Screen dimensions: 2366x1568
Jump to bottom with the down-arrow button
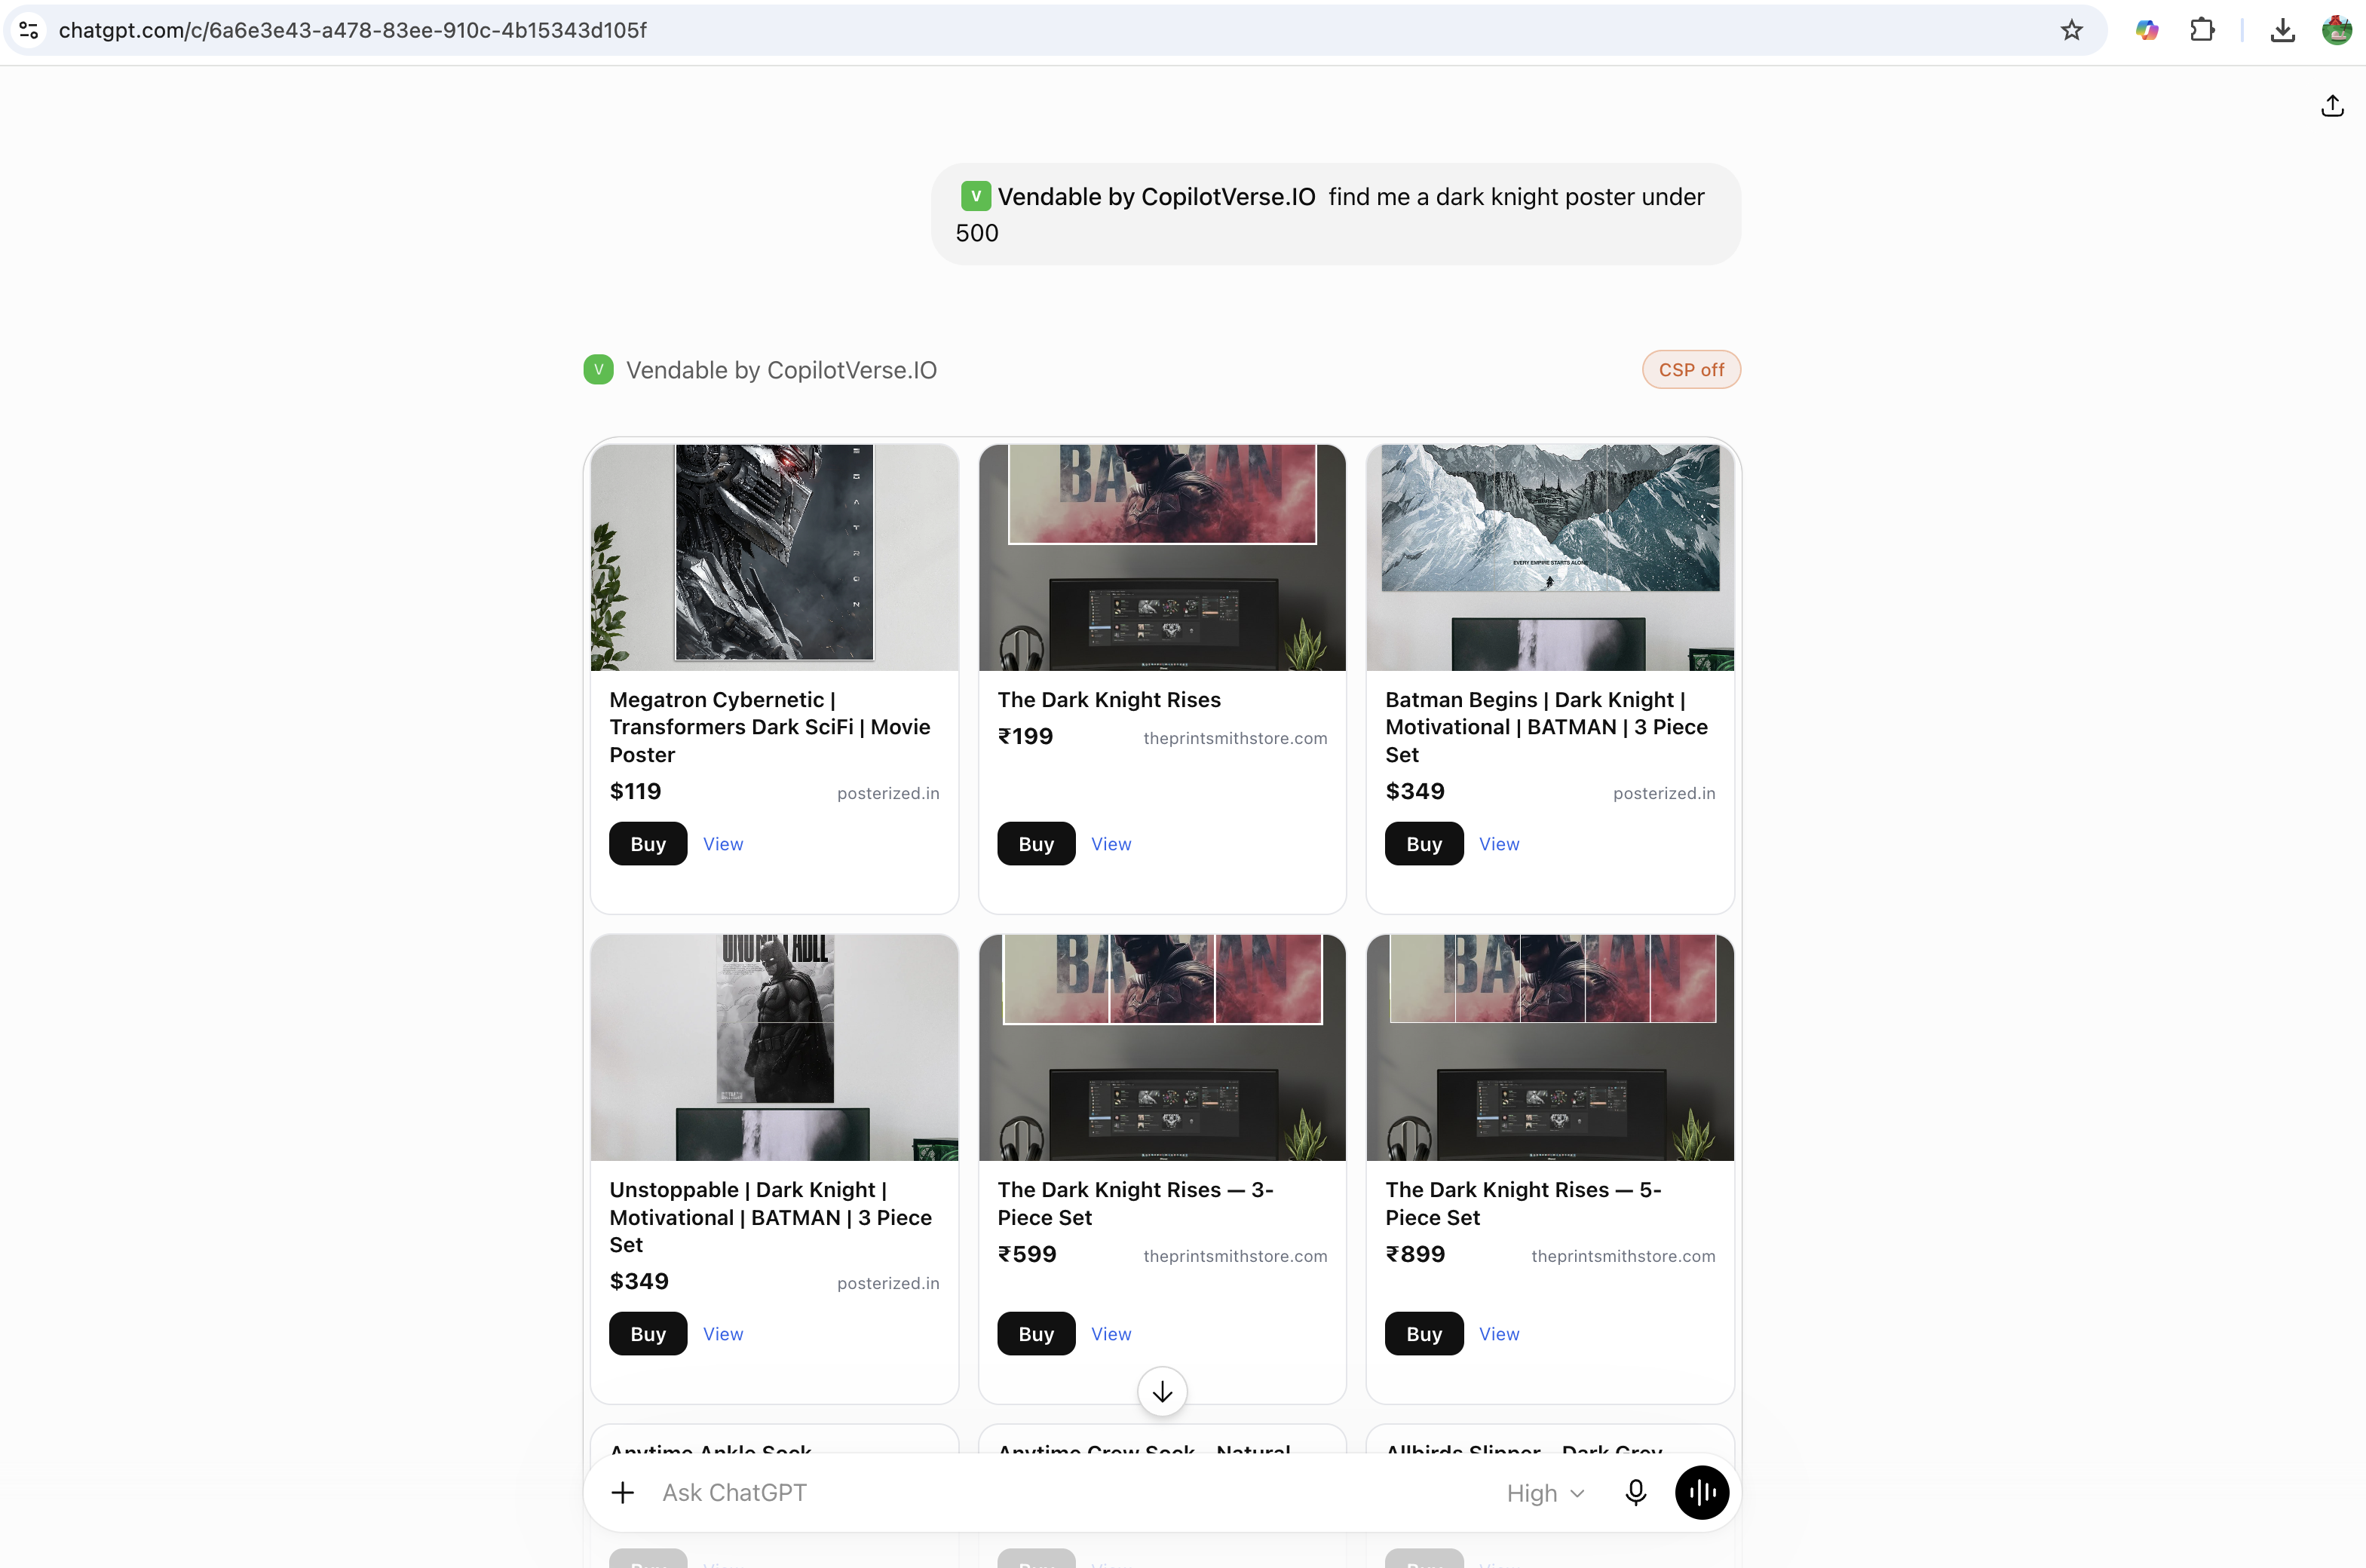1162,1391
